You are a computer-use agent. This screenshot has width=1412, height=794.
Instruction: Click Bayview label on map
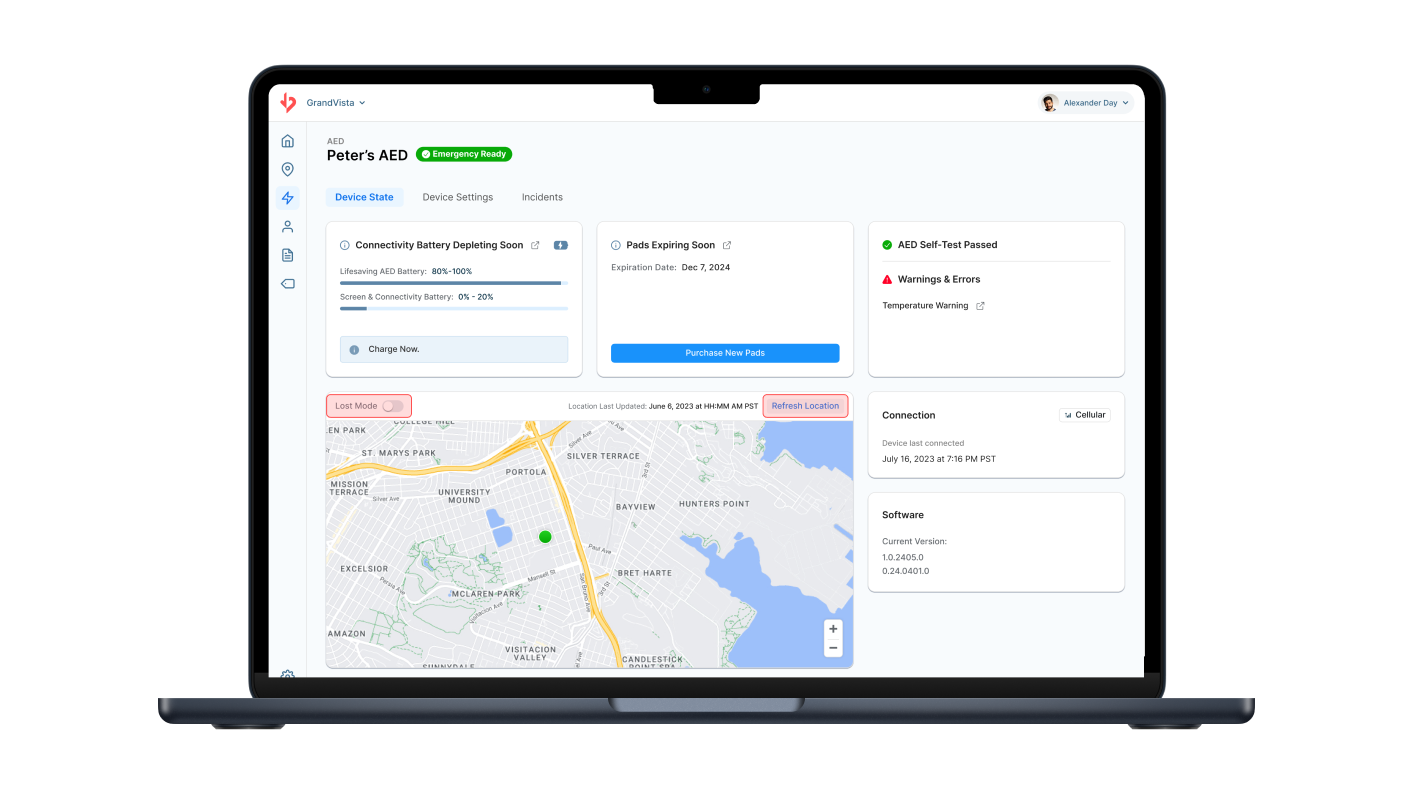(x=636, y=507)
